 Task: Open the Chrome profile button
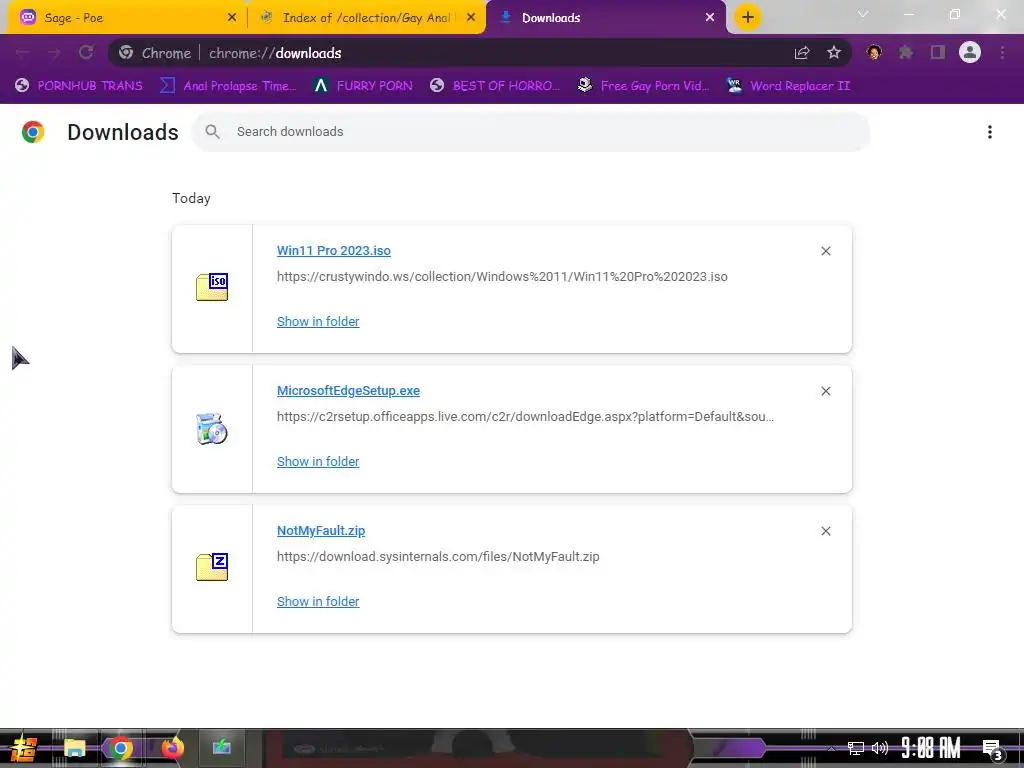[x=970, y=52]
